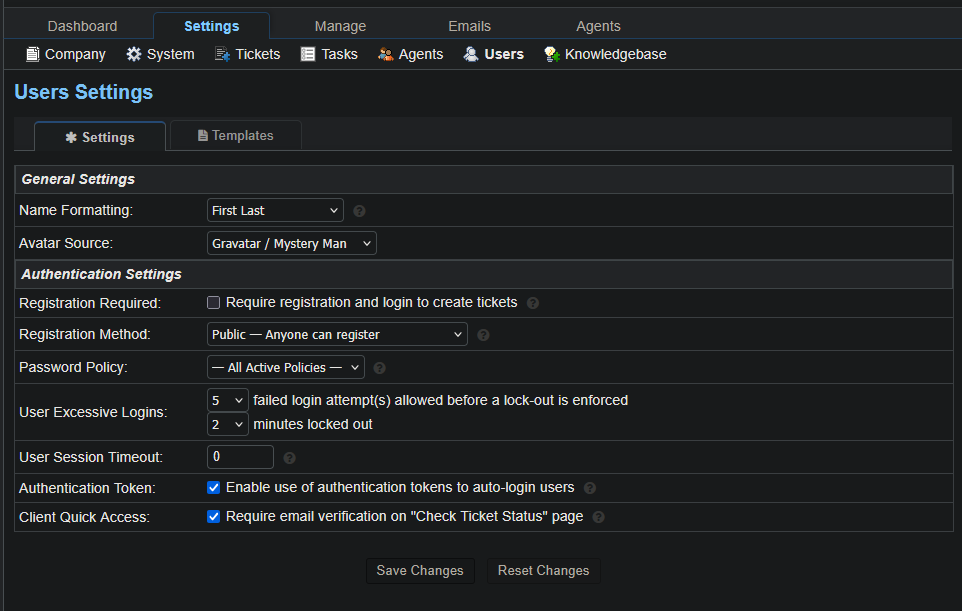Expand the Avatar Source dropdown
The image size is (962, 611).
click(291, 243)
